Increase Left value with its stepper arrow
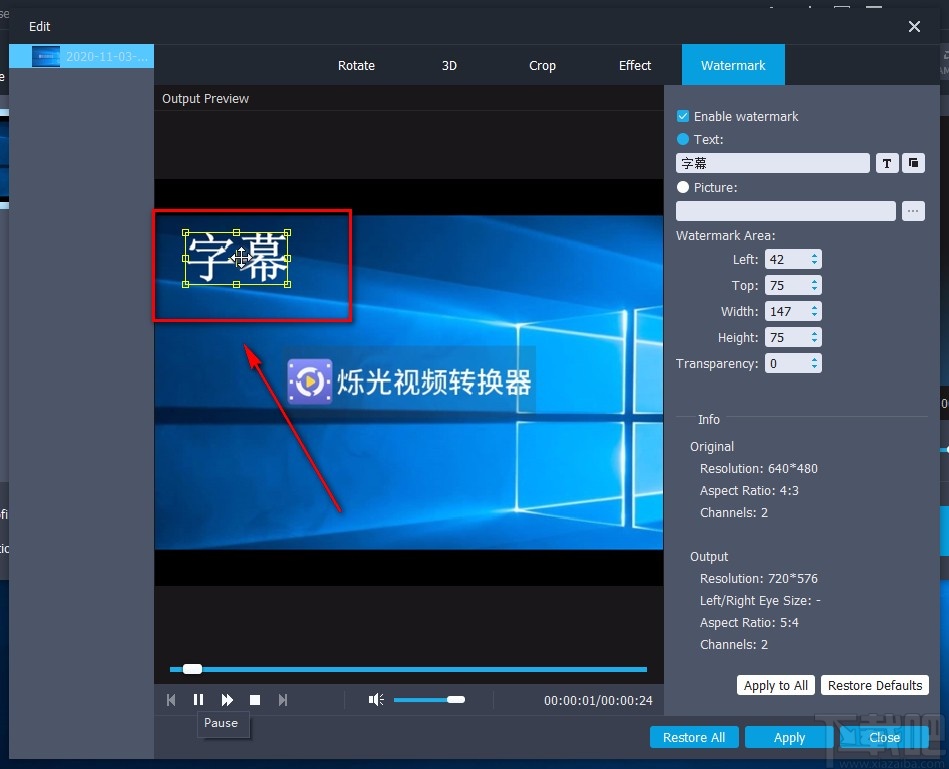The image size is (949, 769). click(x=813, y=255)
